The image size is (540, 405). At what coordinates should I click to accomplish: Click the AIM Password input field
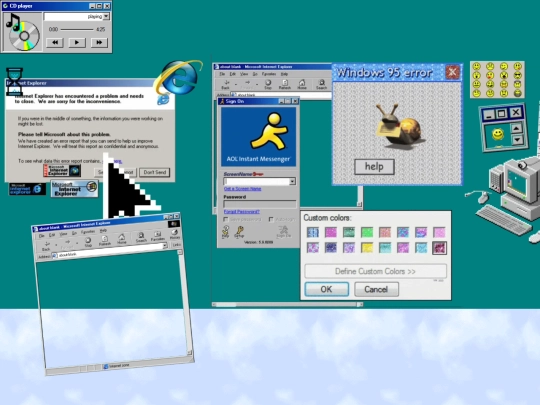[x=260, y=204]
